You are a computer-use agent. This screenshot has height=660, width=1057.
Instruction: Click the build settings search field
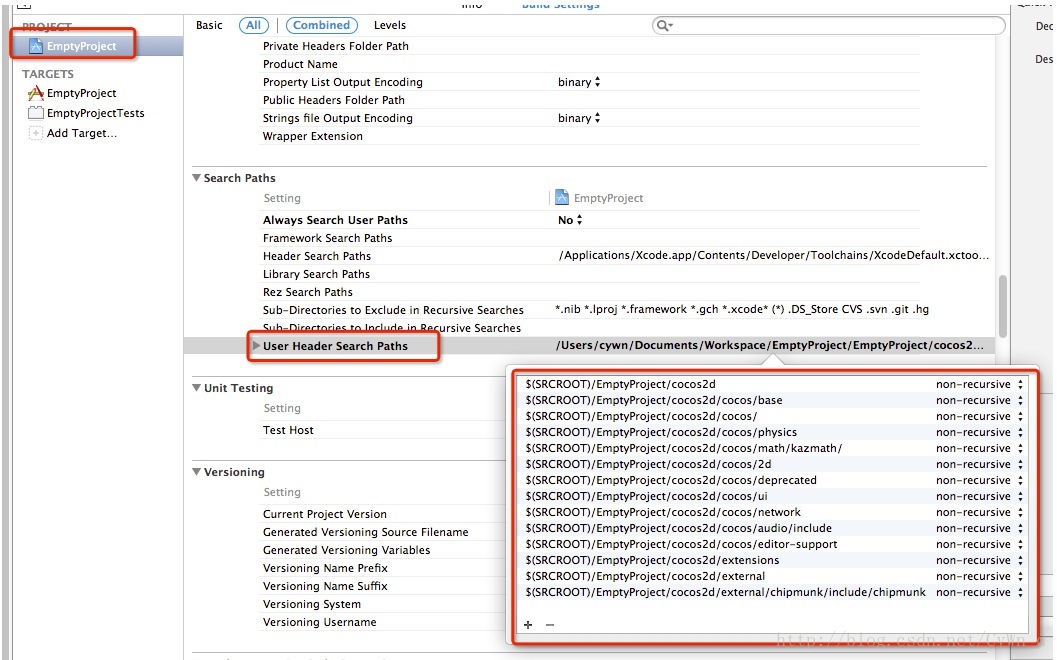pyautogui.click(x=828, y=26)
